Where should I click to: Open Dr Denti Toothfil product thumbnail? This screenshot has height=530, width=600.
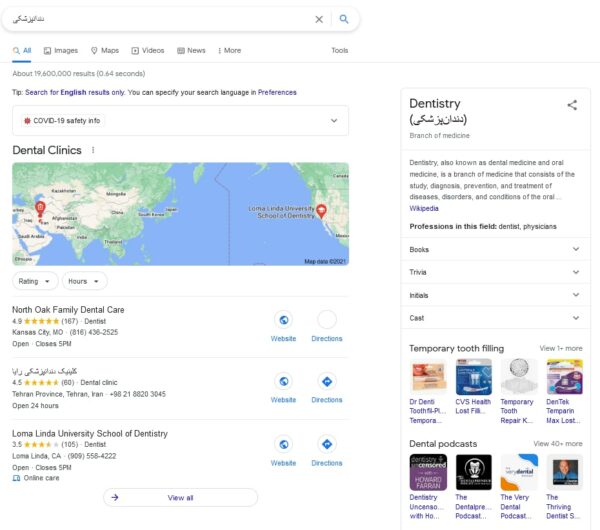click(428, 377)
